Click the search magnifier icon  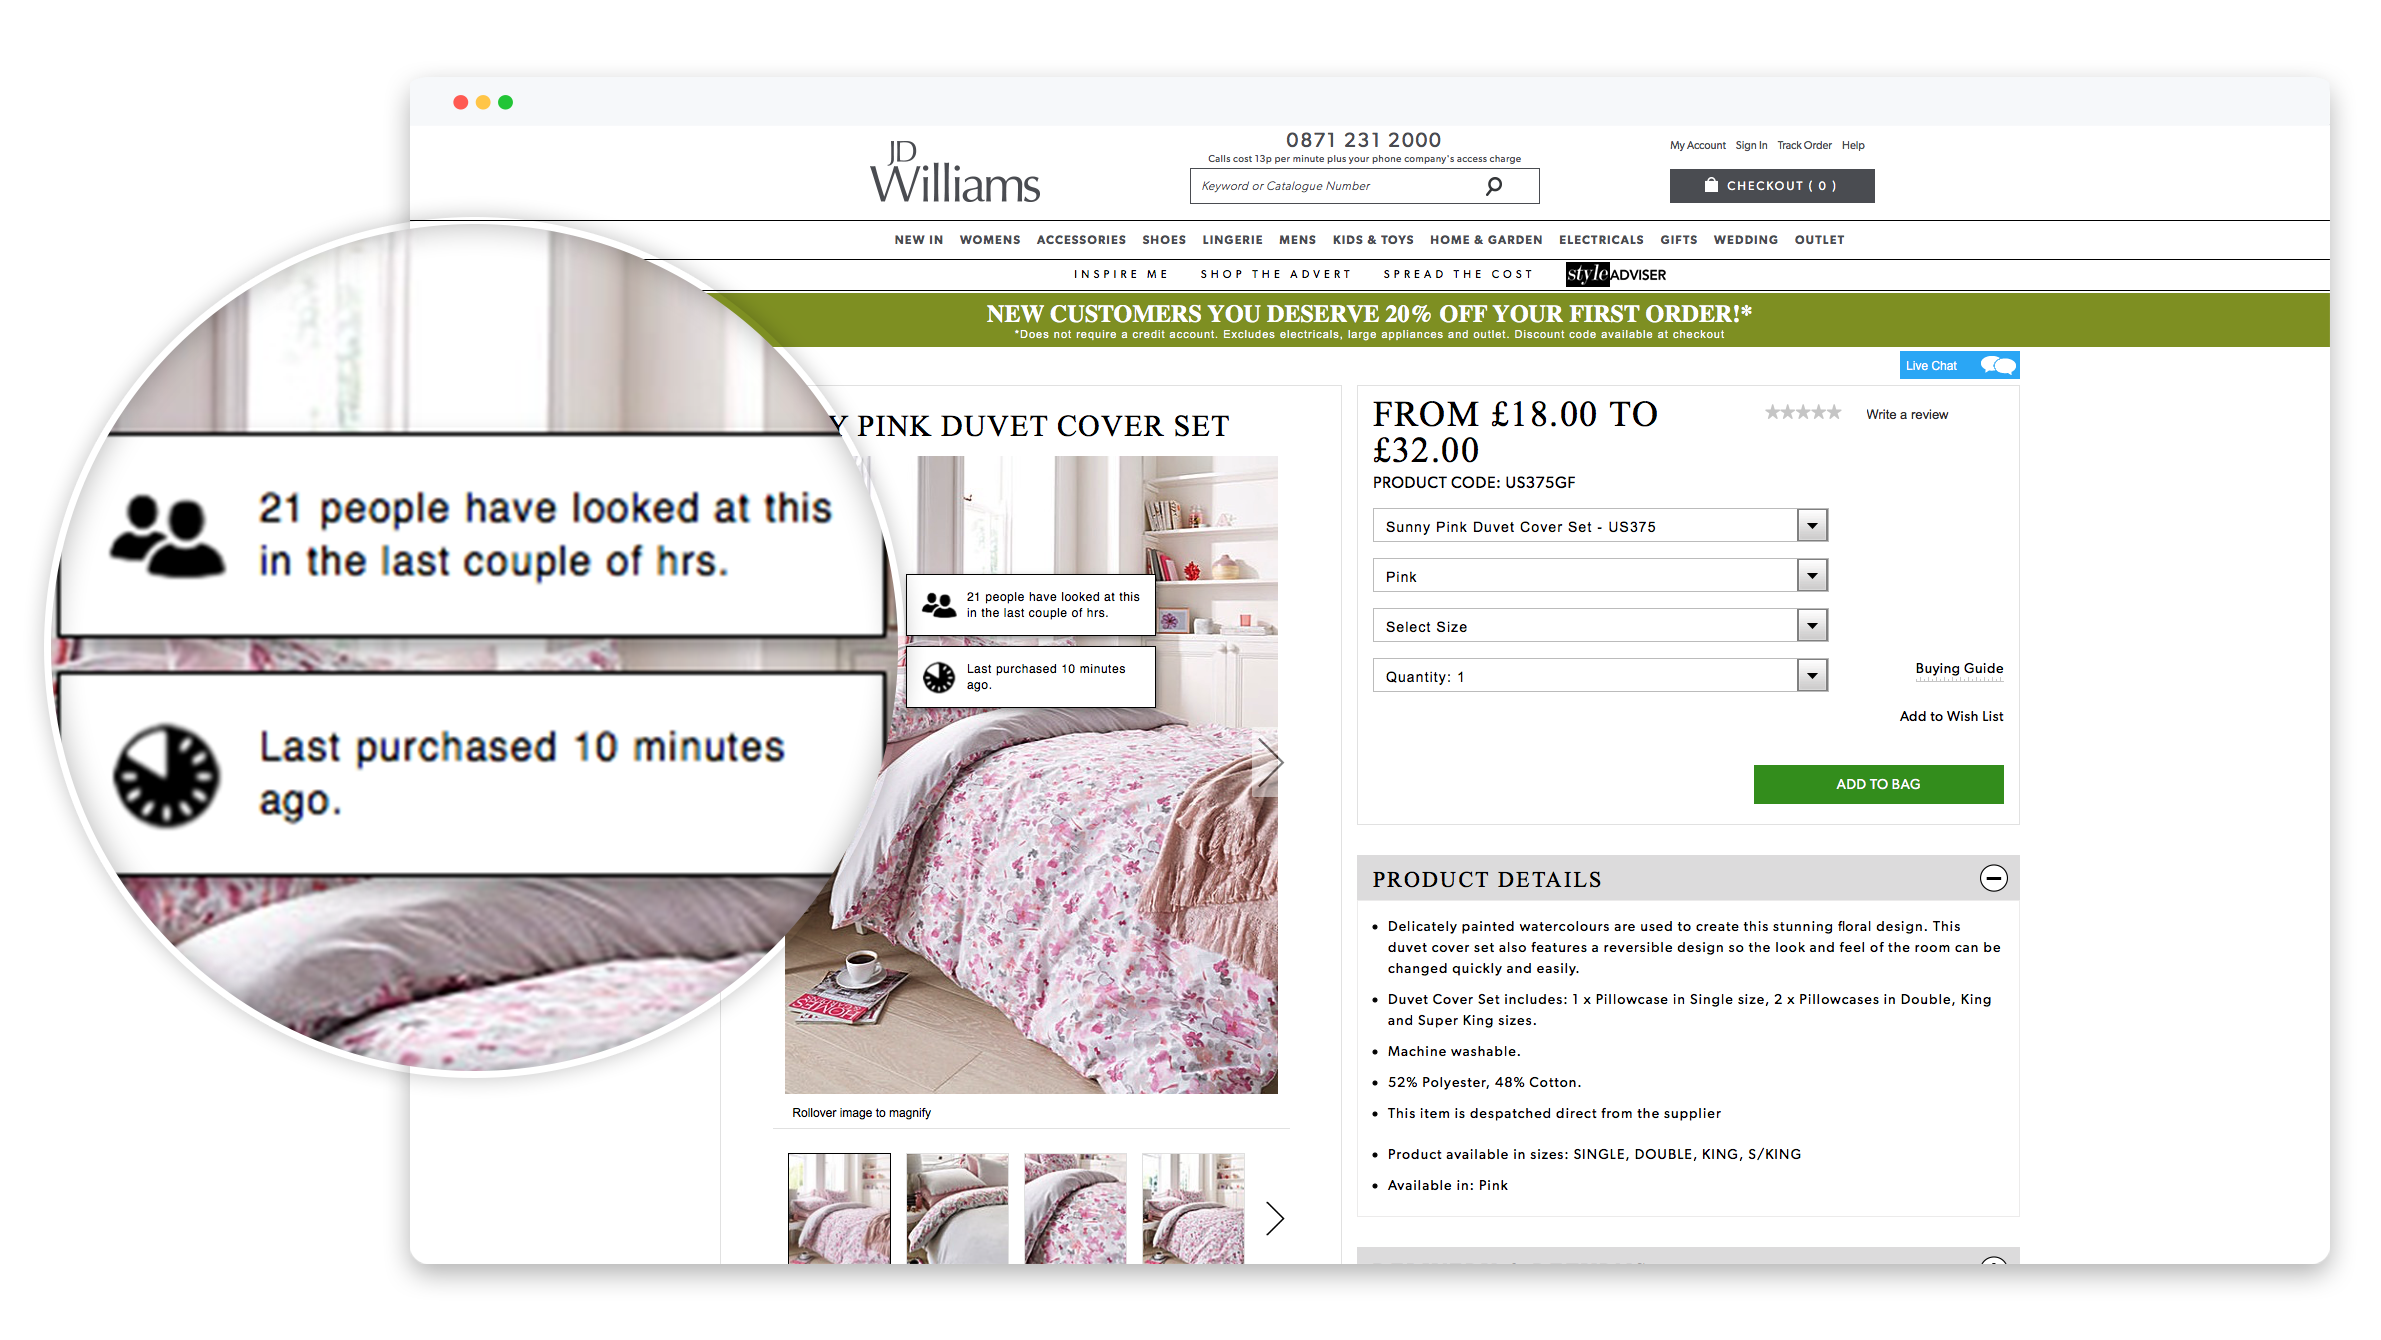[x=1494, y=186]
